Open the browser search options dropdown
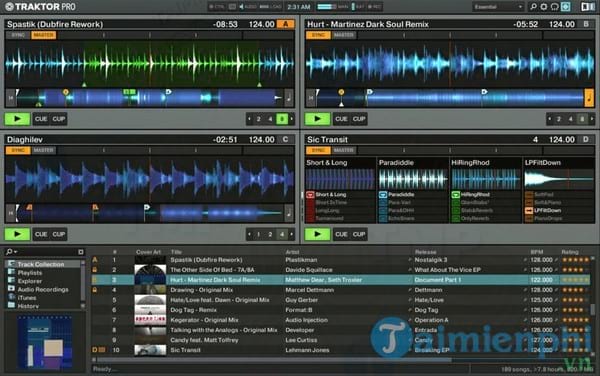 (x=11, y=252)
